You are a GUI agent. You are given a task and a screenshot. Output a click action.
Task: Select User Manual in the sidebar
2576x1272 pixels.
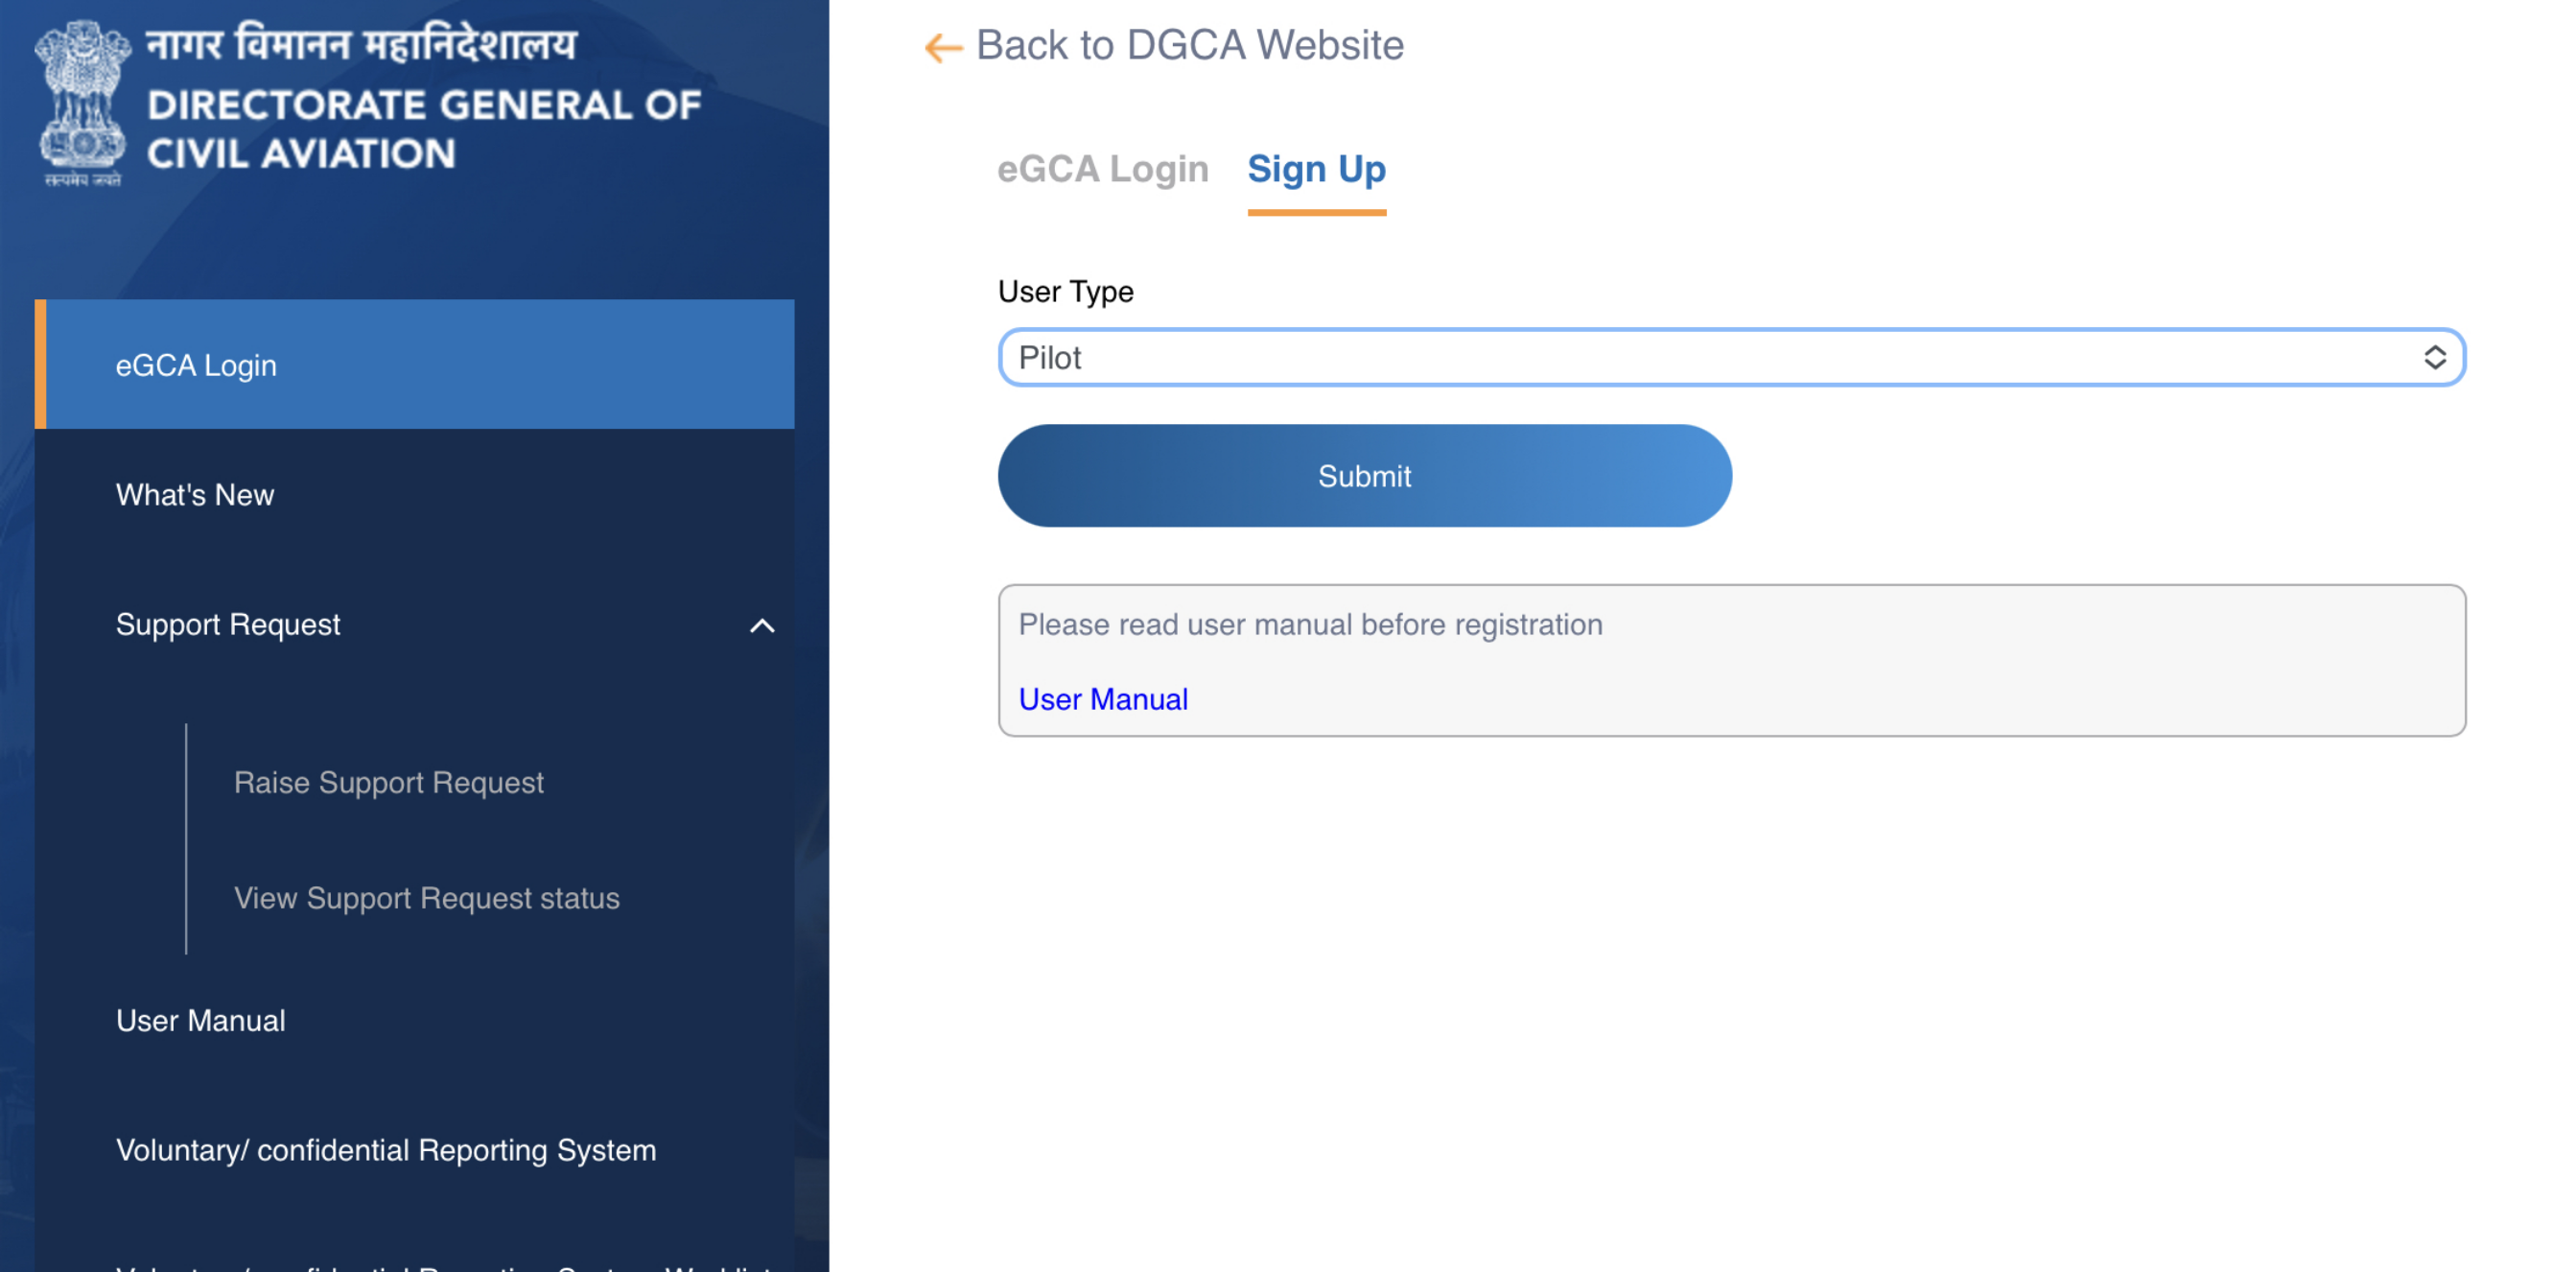click(200, 1020)
